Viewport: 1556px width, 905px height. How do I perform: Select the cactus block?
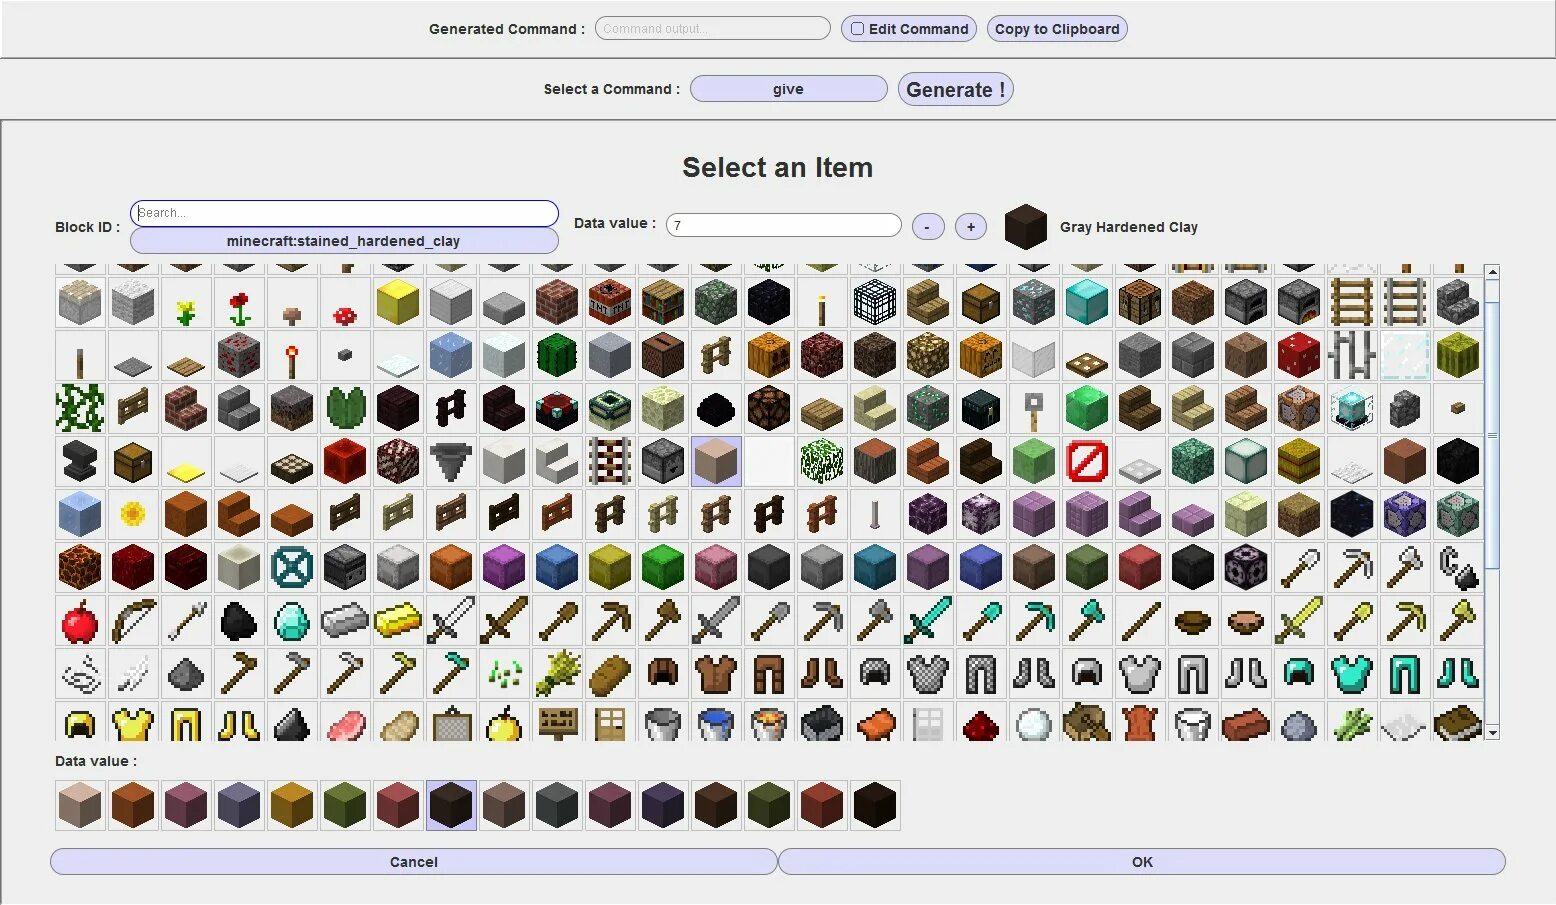coord(557,355)
